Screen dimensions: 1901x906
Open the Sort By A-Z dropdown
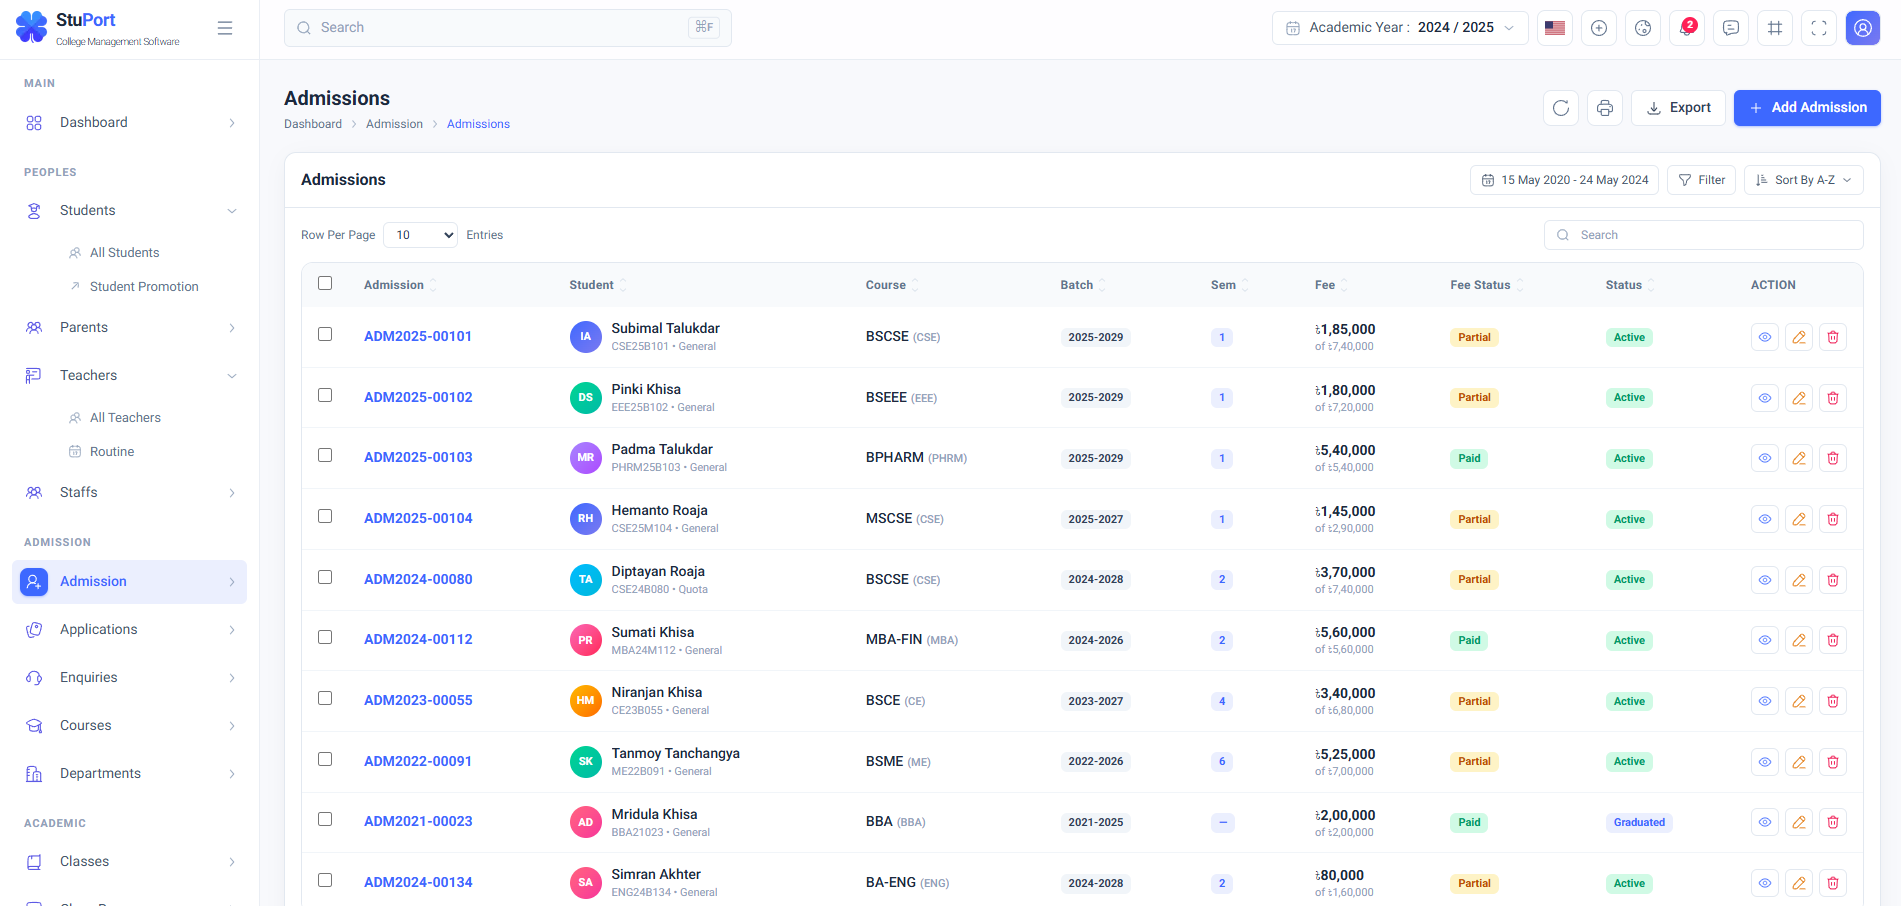[1804, 180]
